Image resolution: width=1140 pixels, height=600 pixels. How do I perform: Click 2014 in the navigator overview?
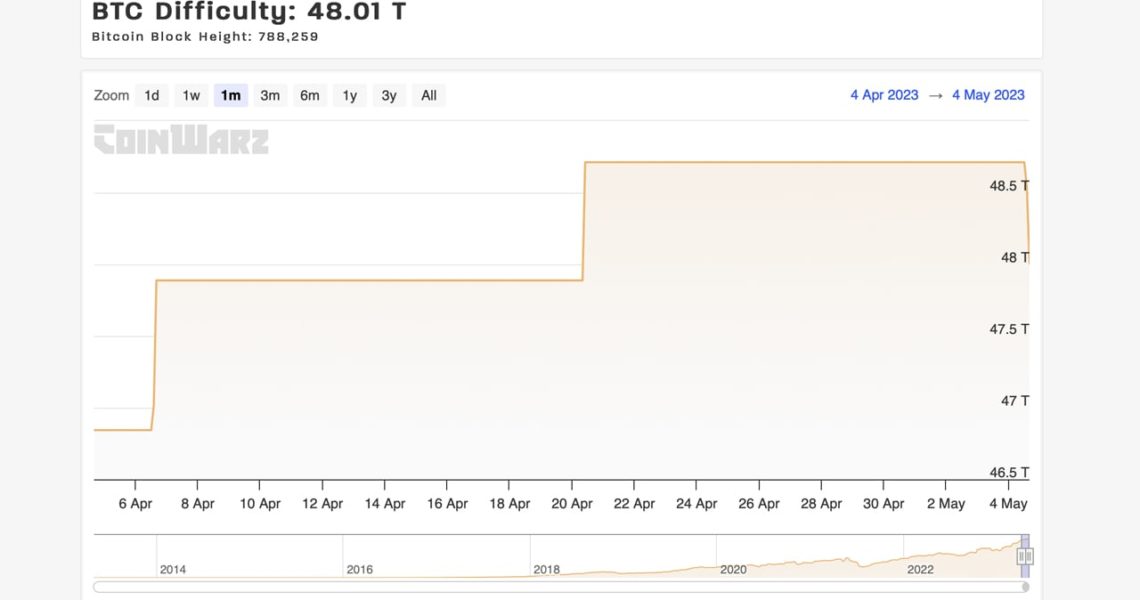(x=173, y=569)
